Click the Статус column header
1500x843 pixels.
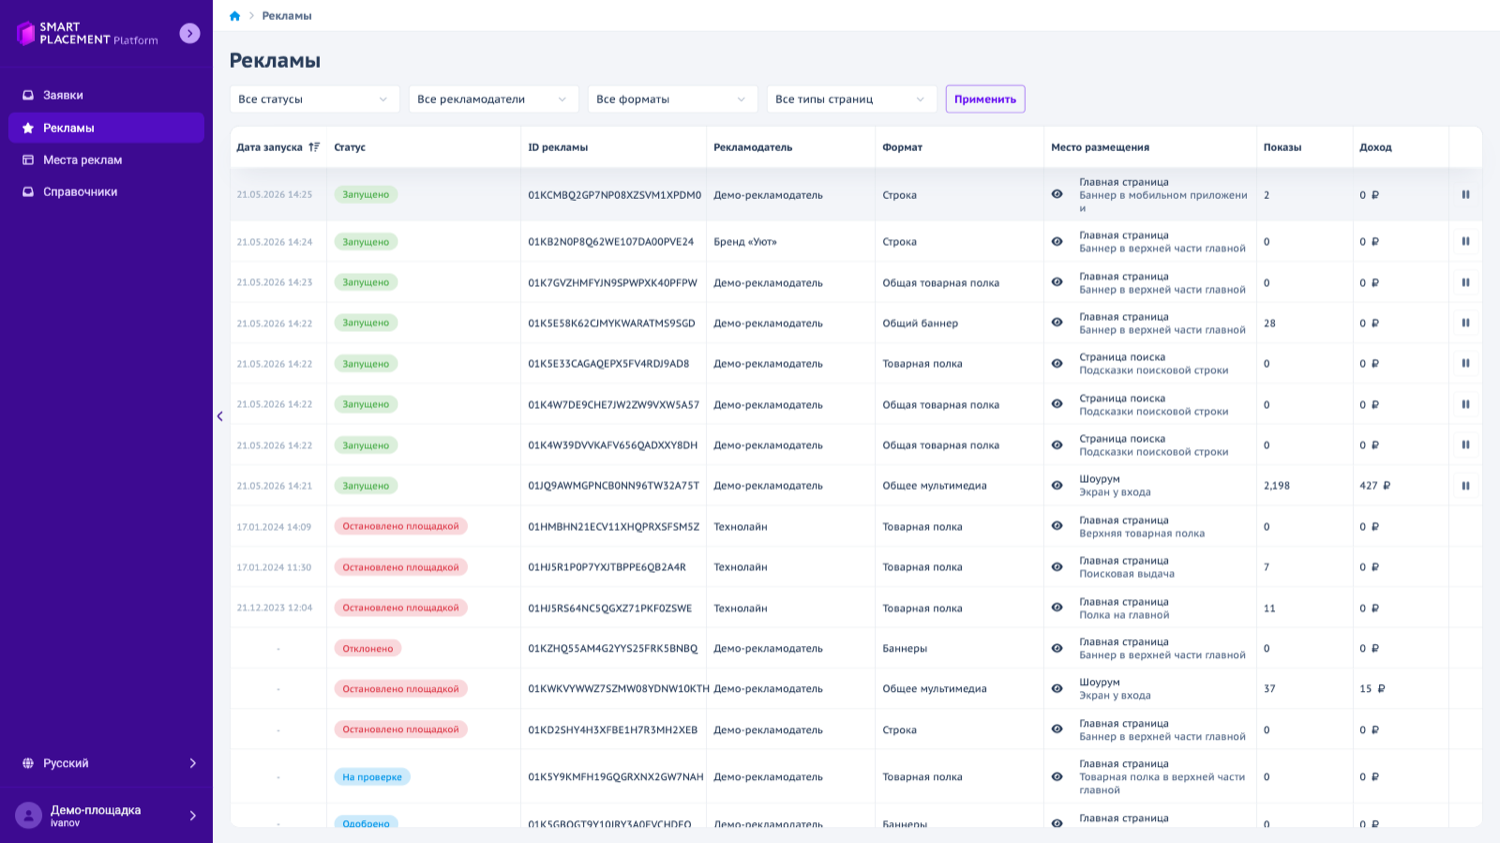click(350, 147)
